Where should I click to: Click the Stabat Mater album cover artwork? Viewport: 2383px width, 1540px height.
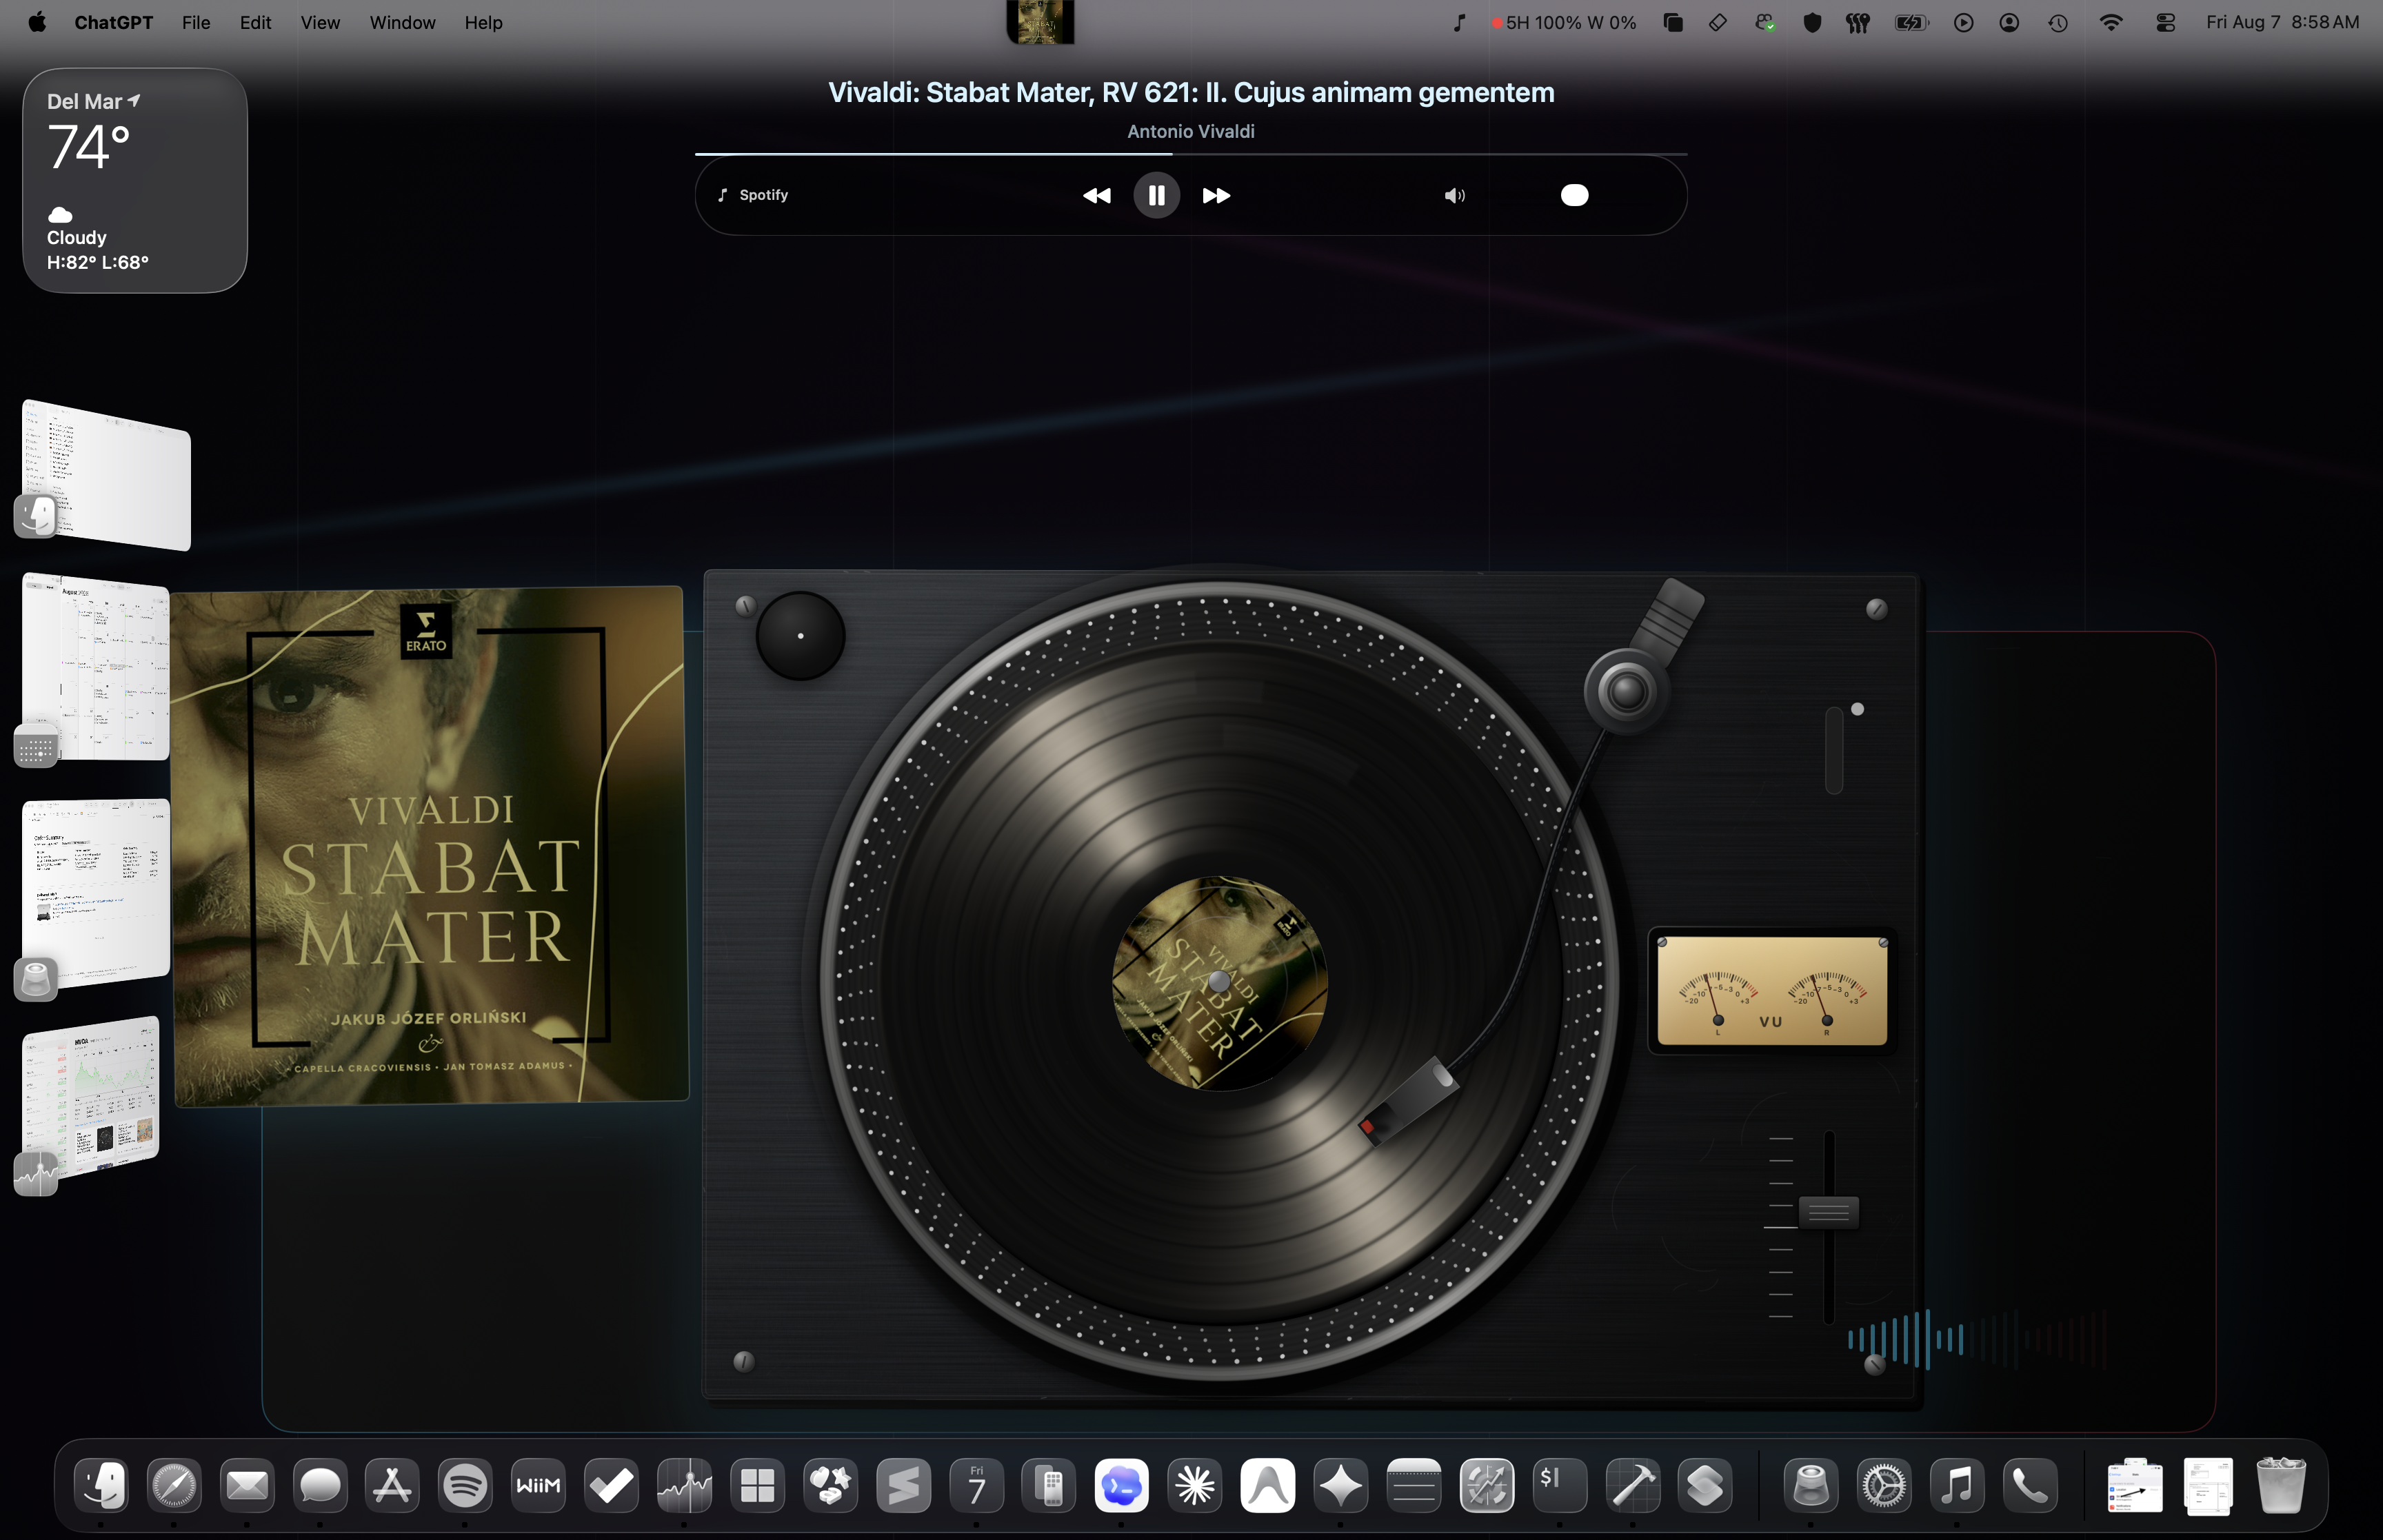click(430, 846)
